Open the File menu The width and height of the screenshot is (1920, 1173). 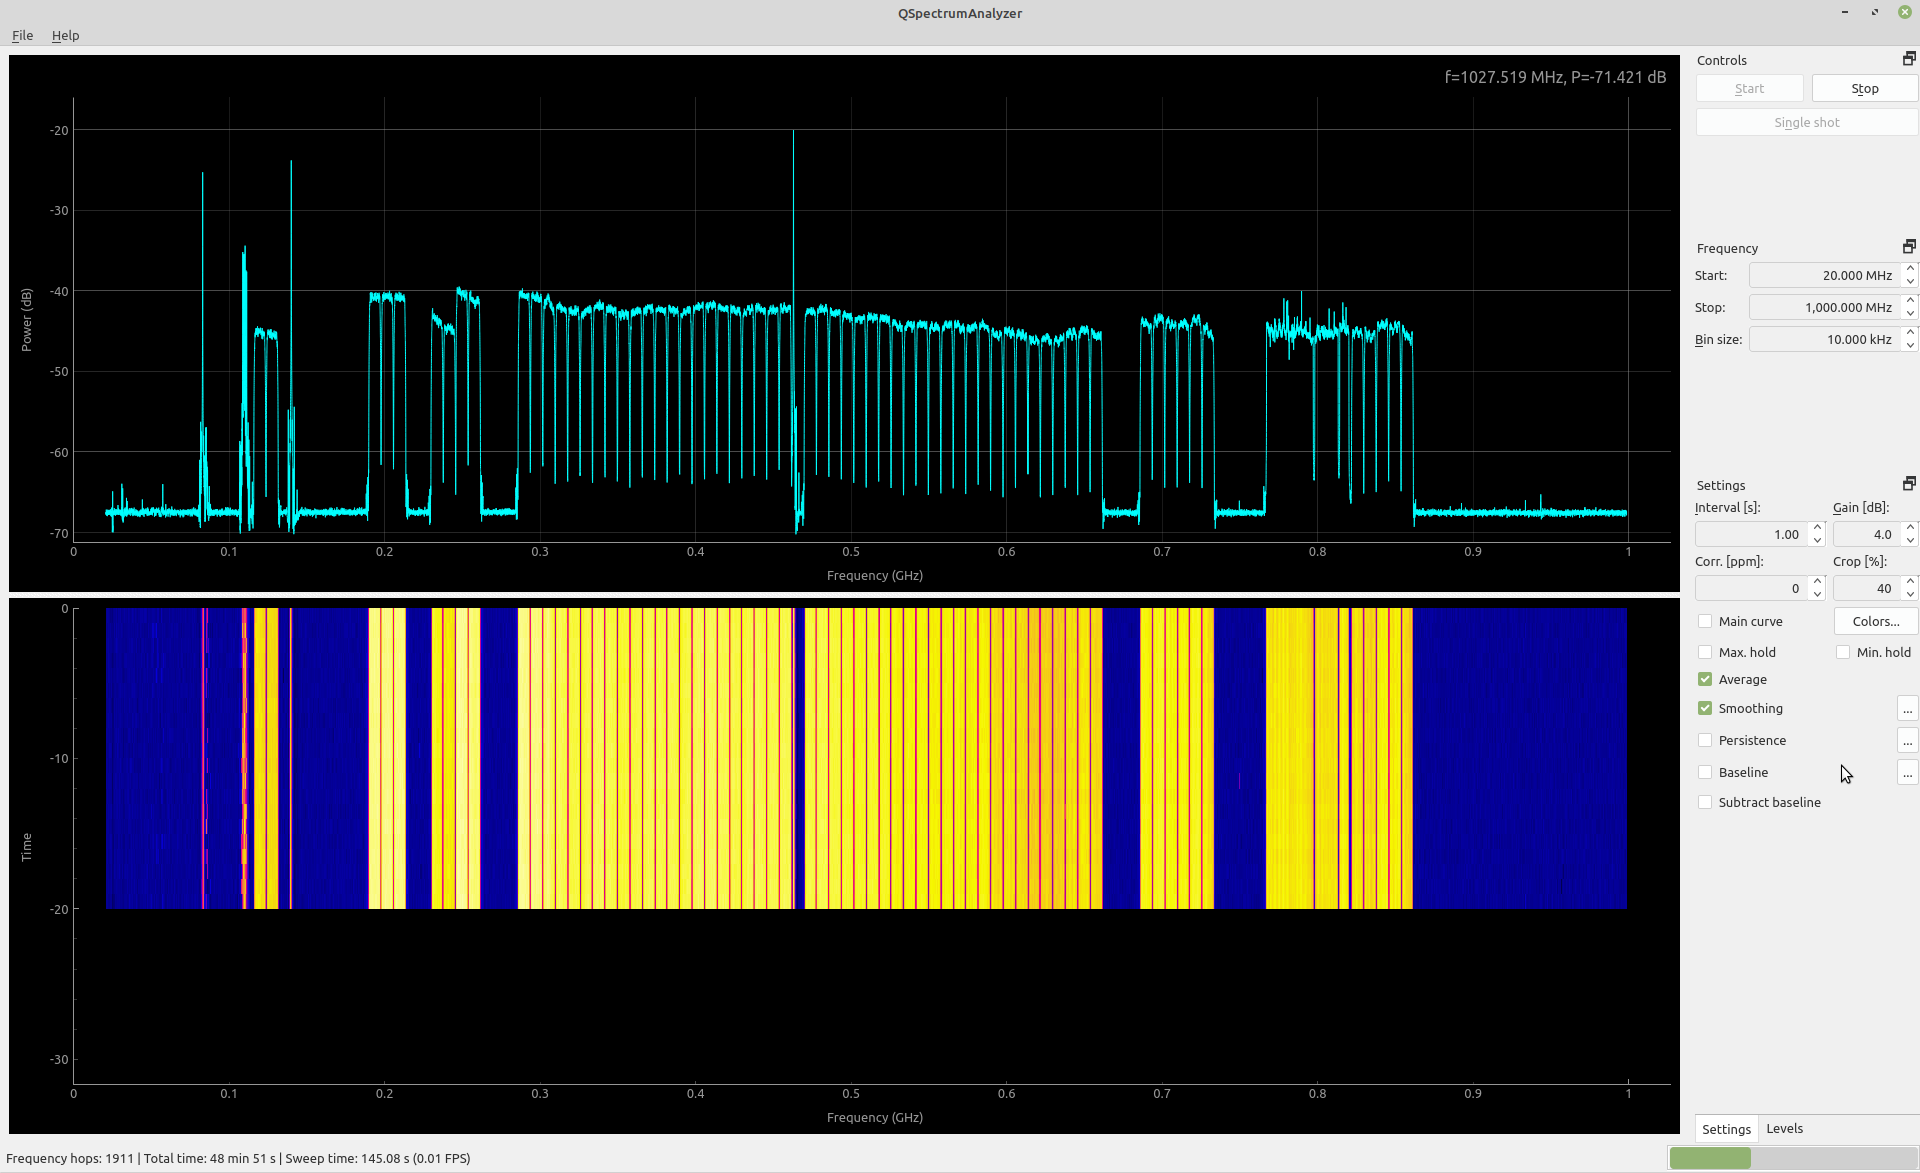22,35
